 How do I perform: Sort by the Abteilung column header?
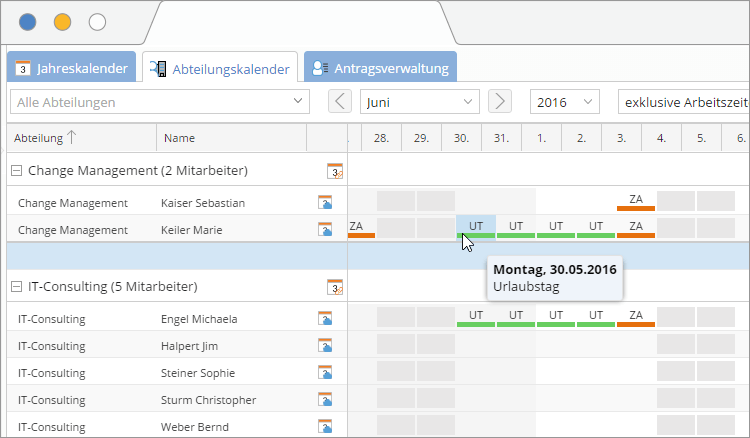pos(45,138)
